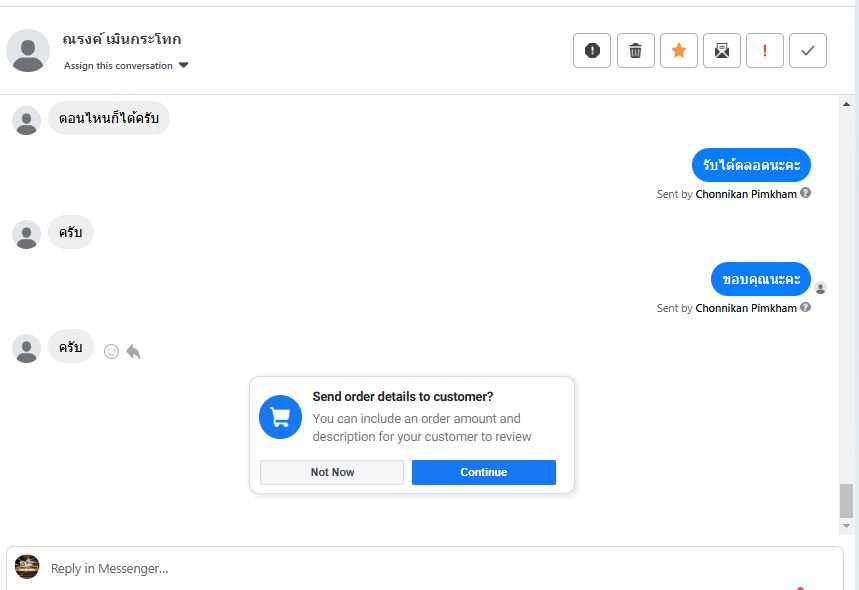Image resolution: width=859 pixels, height=590 pixels.
Task: Open info icon beside the first 'Sent by' label
Action: tap(806, 193)
